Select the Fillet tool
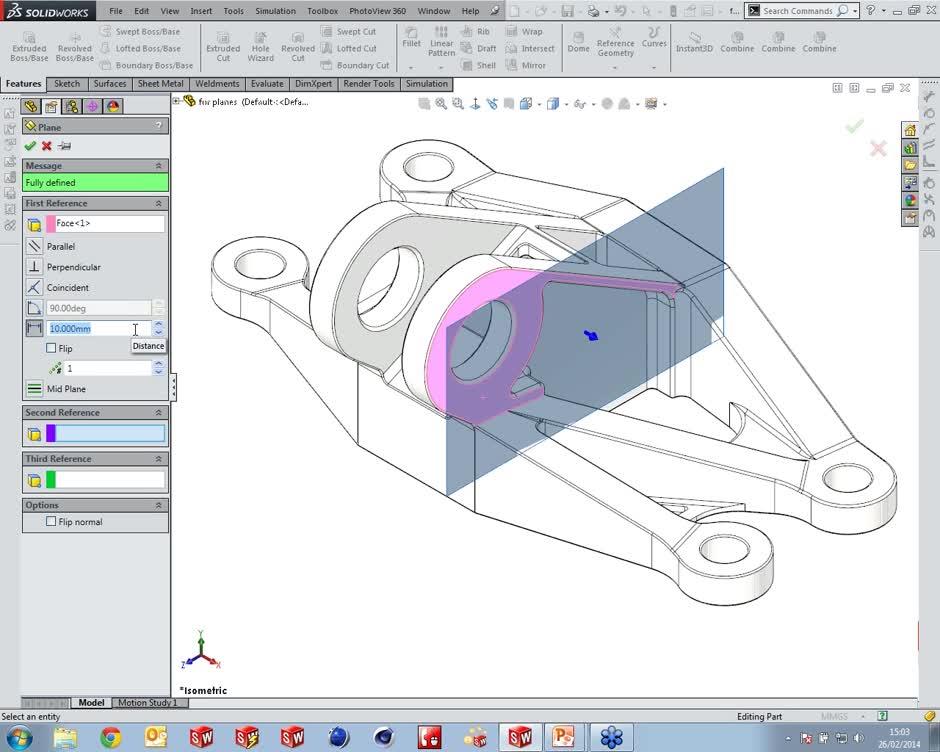The width and height of the screenshot is (940, 752). pos(411,44)
